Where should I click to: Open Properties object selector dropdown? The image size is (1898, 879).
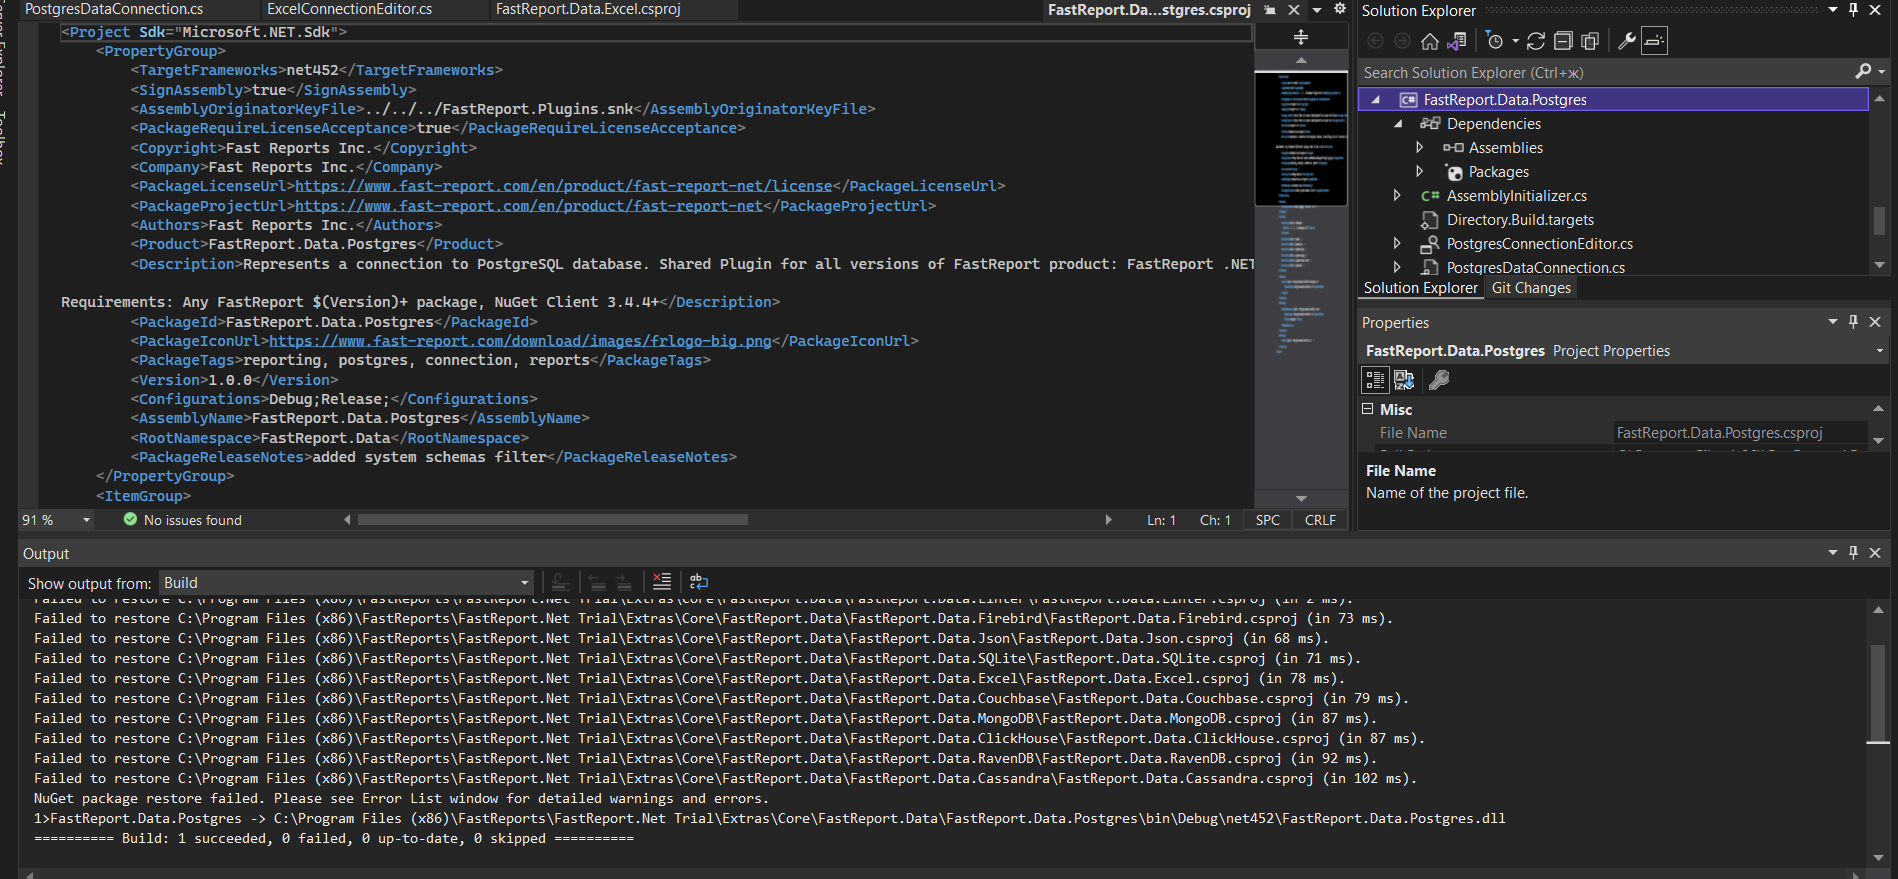pyautogui.click(x=1879, y=351)
